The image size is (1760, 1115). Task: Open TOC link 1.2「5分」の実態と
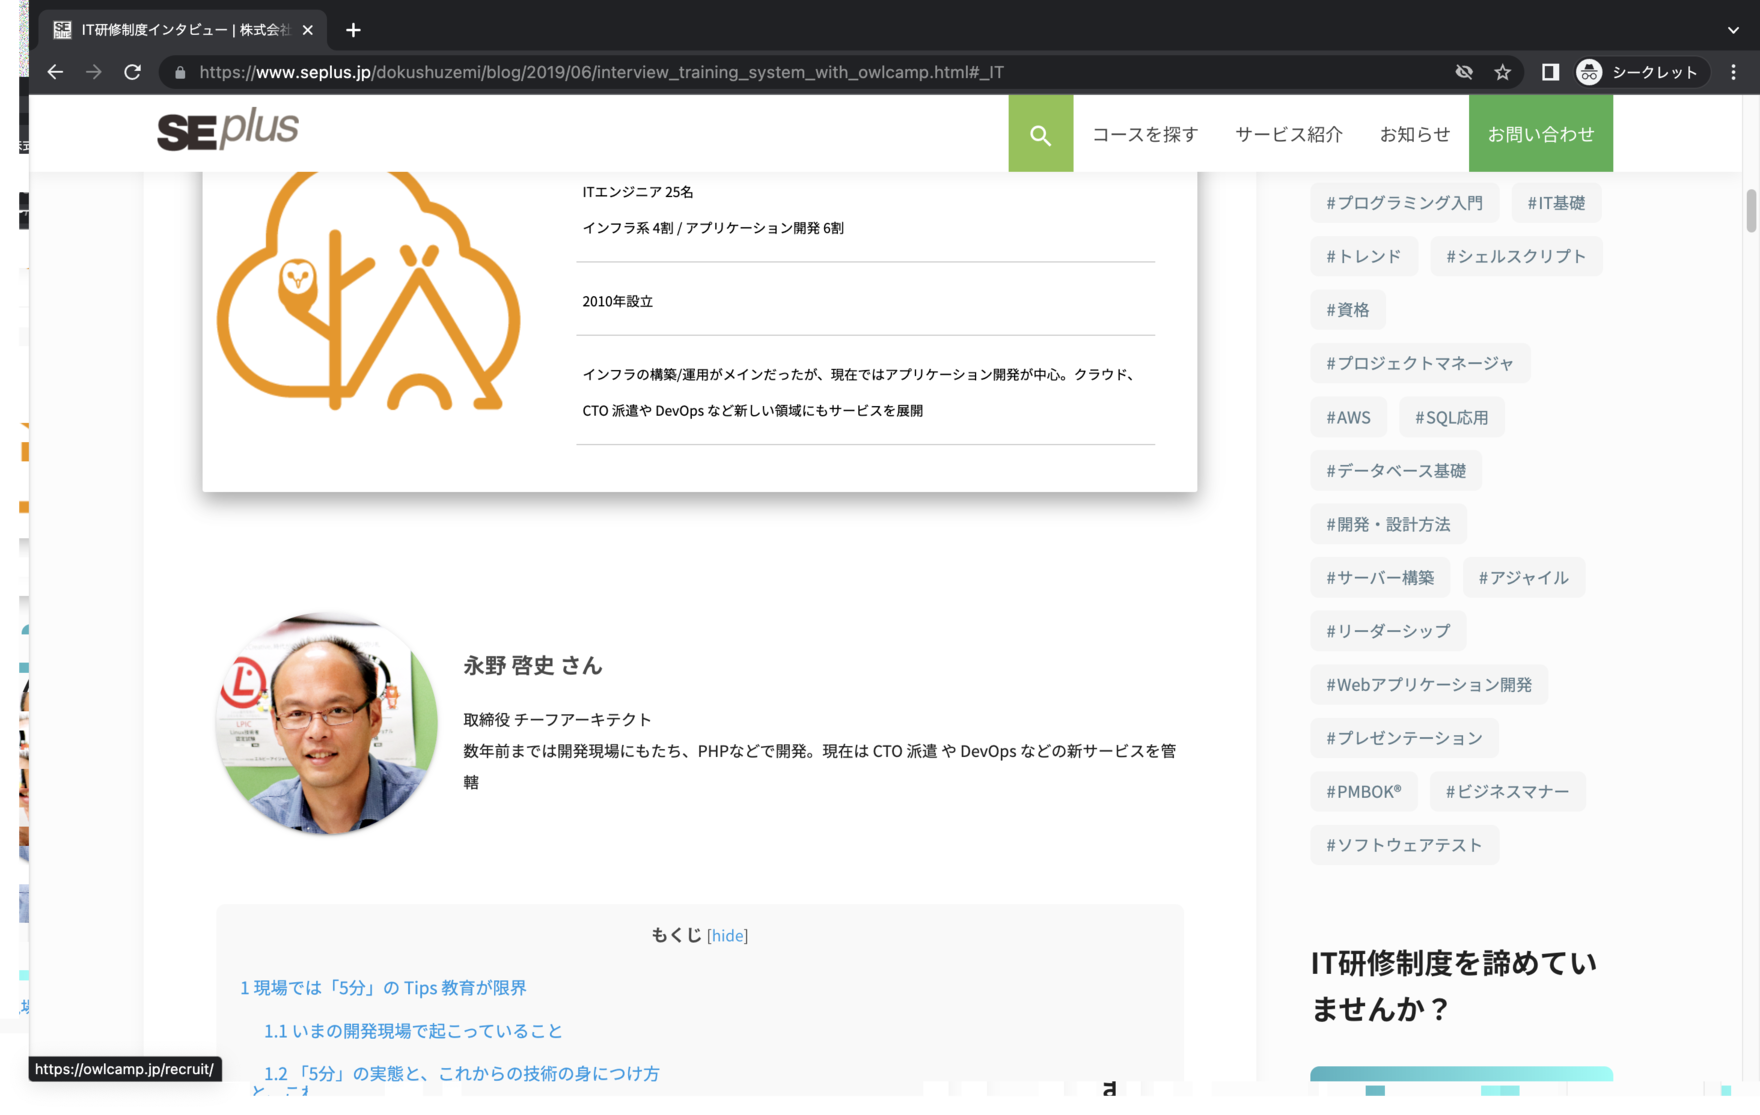pyautogui.click(x=461, y=1074)
